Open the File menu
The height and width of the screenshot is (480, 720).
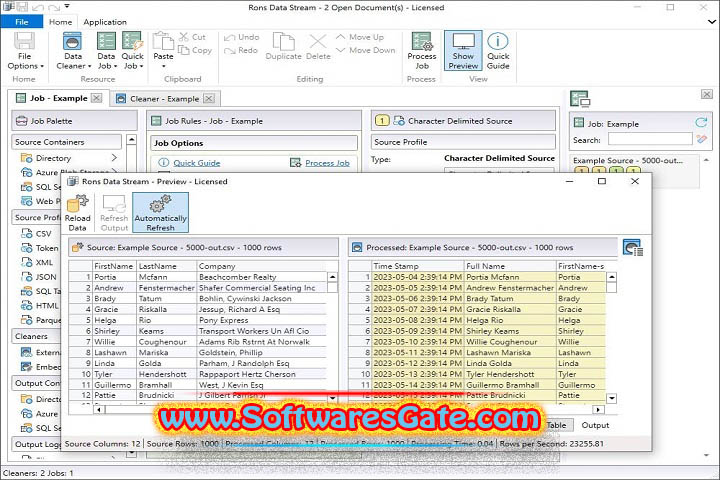point(22,22)
